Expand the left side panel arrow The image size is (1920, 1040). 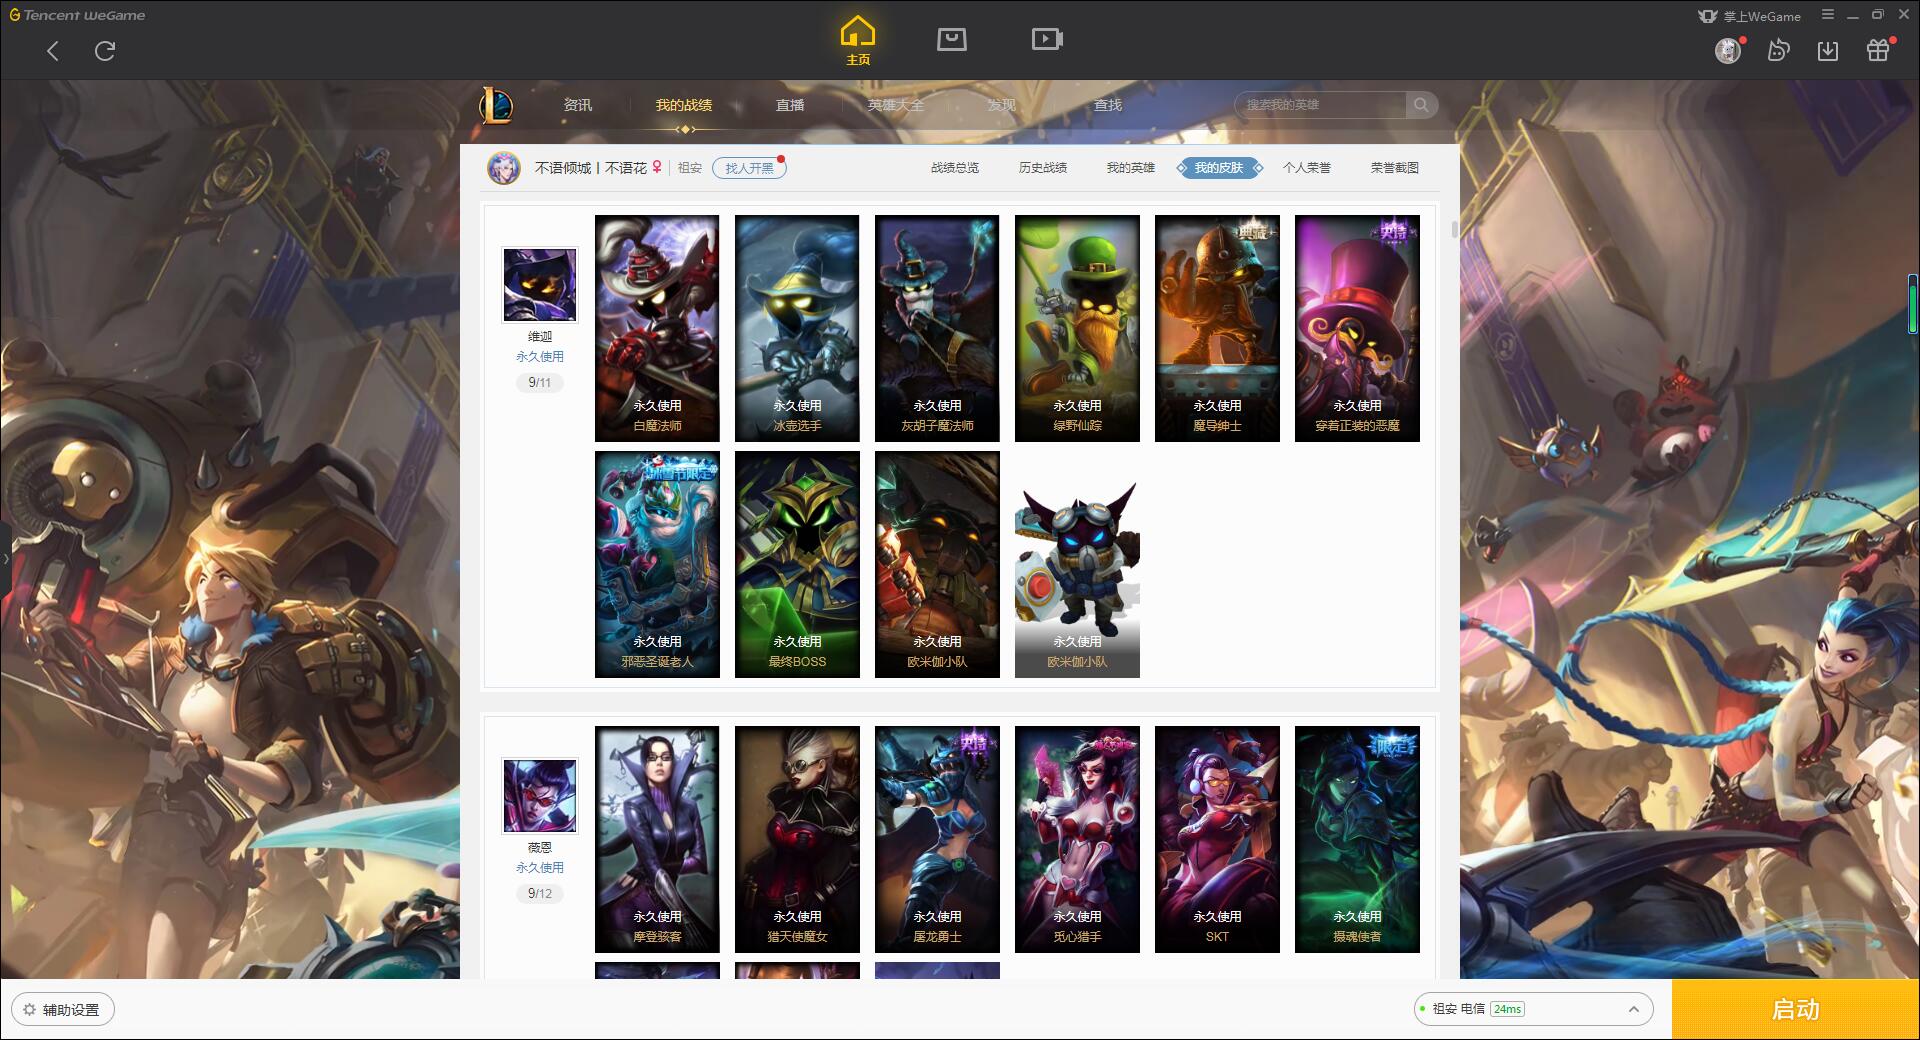pyautogui.click(x=5, y=559)
